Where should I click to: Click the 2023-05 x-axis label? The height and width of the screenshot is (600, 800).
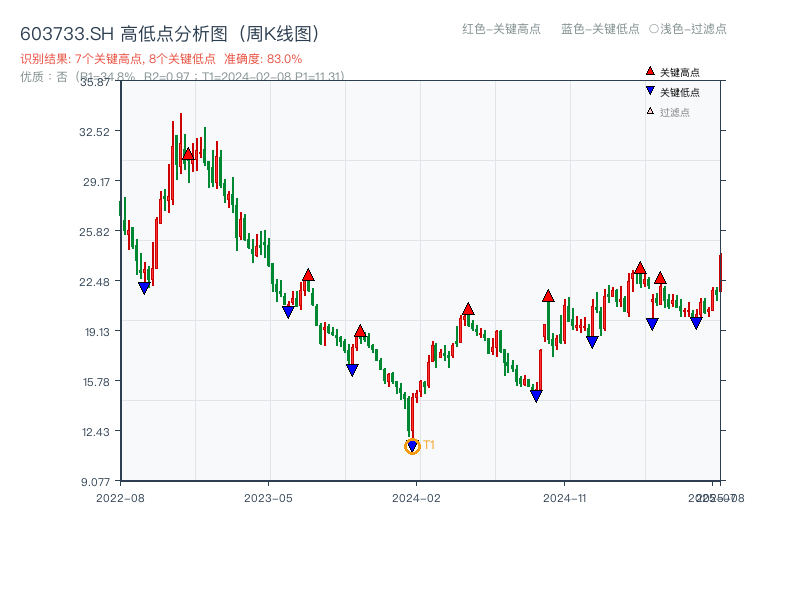[x=268, y=498]
